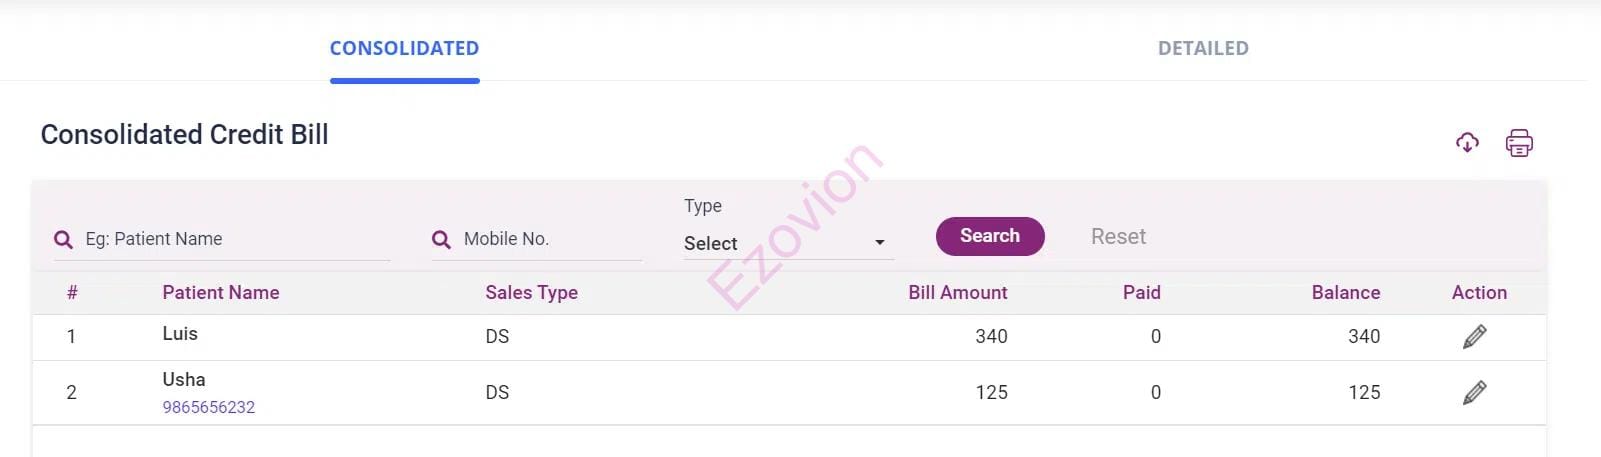Open Usha's mobile number 9865656232 link

coord(209,407)
